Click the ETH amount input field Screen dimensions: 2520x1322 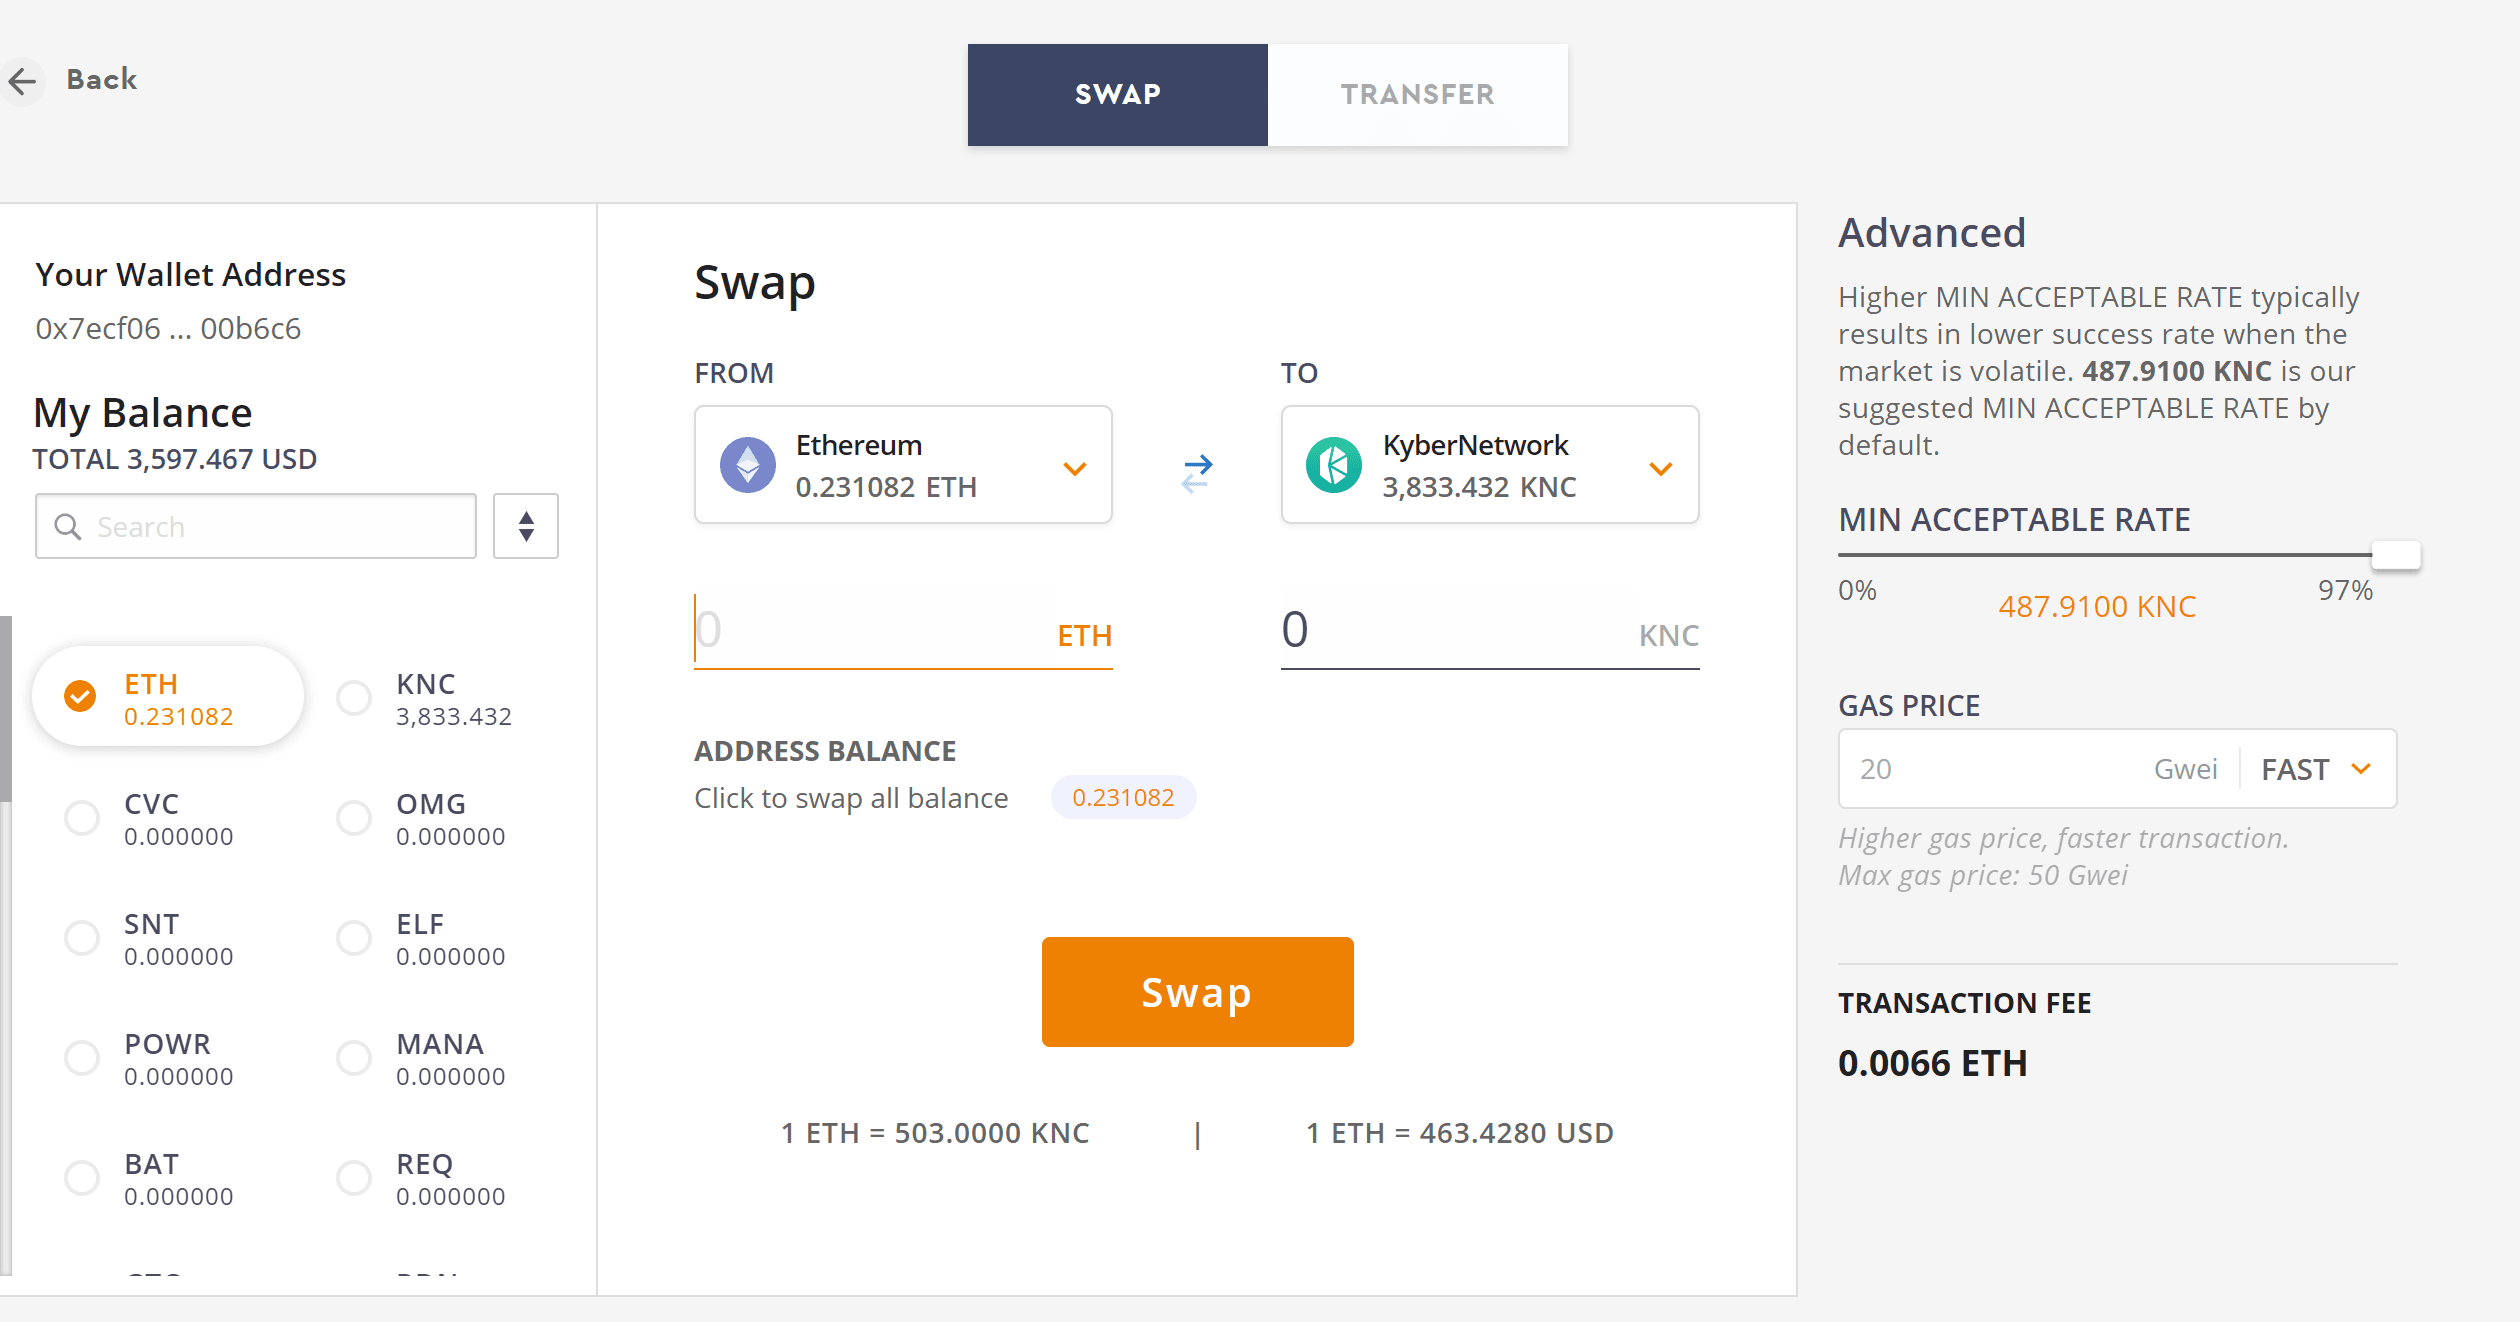click(870, 630)
